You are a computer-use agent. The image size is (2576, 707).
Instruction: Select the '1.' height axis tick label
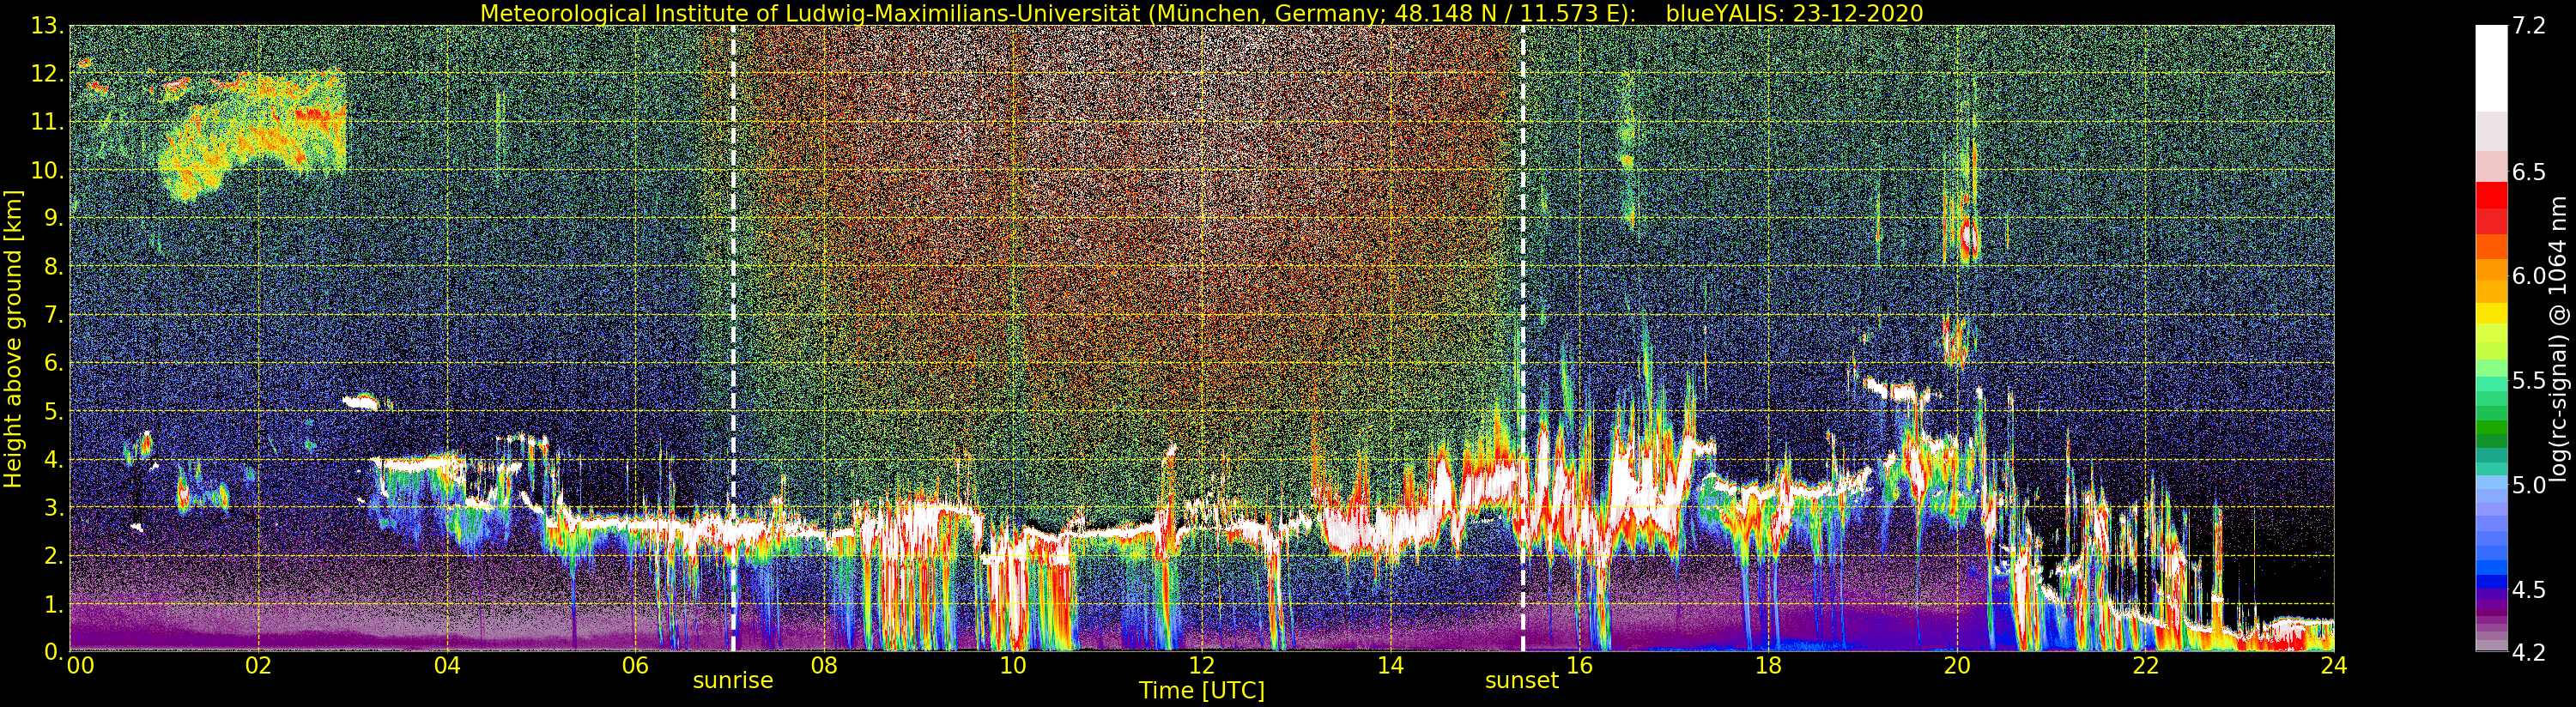pyautogui.click(x=52, y=604)
